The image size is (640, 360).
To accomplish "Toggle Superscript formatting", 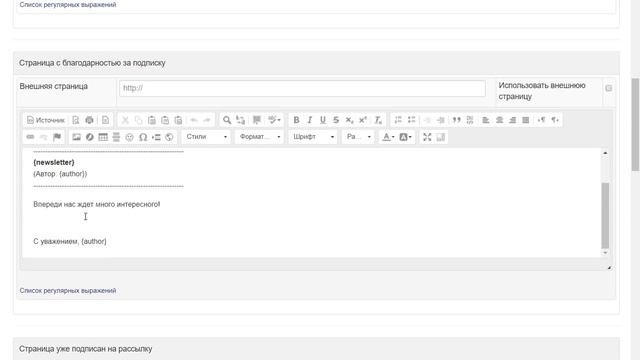I will point(362,120).
